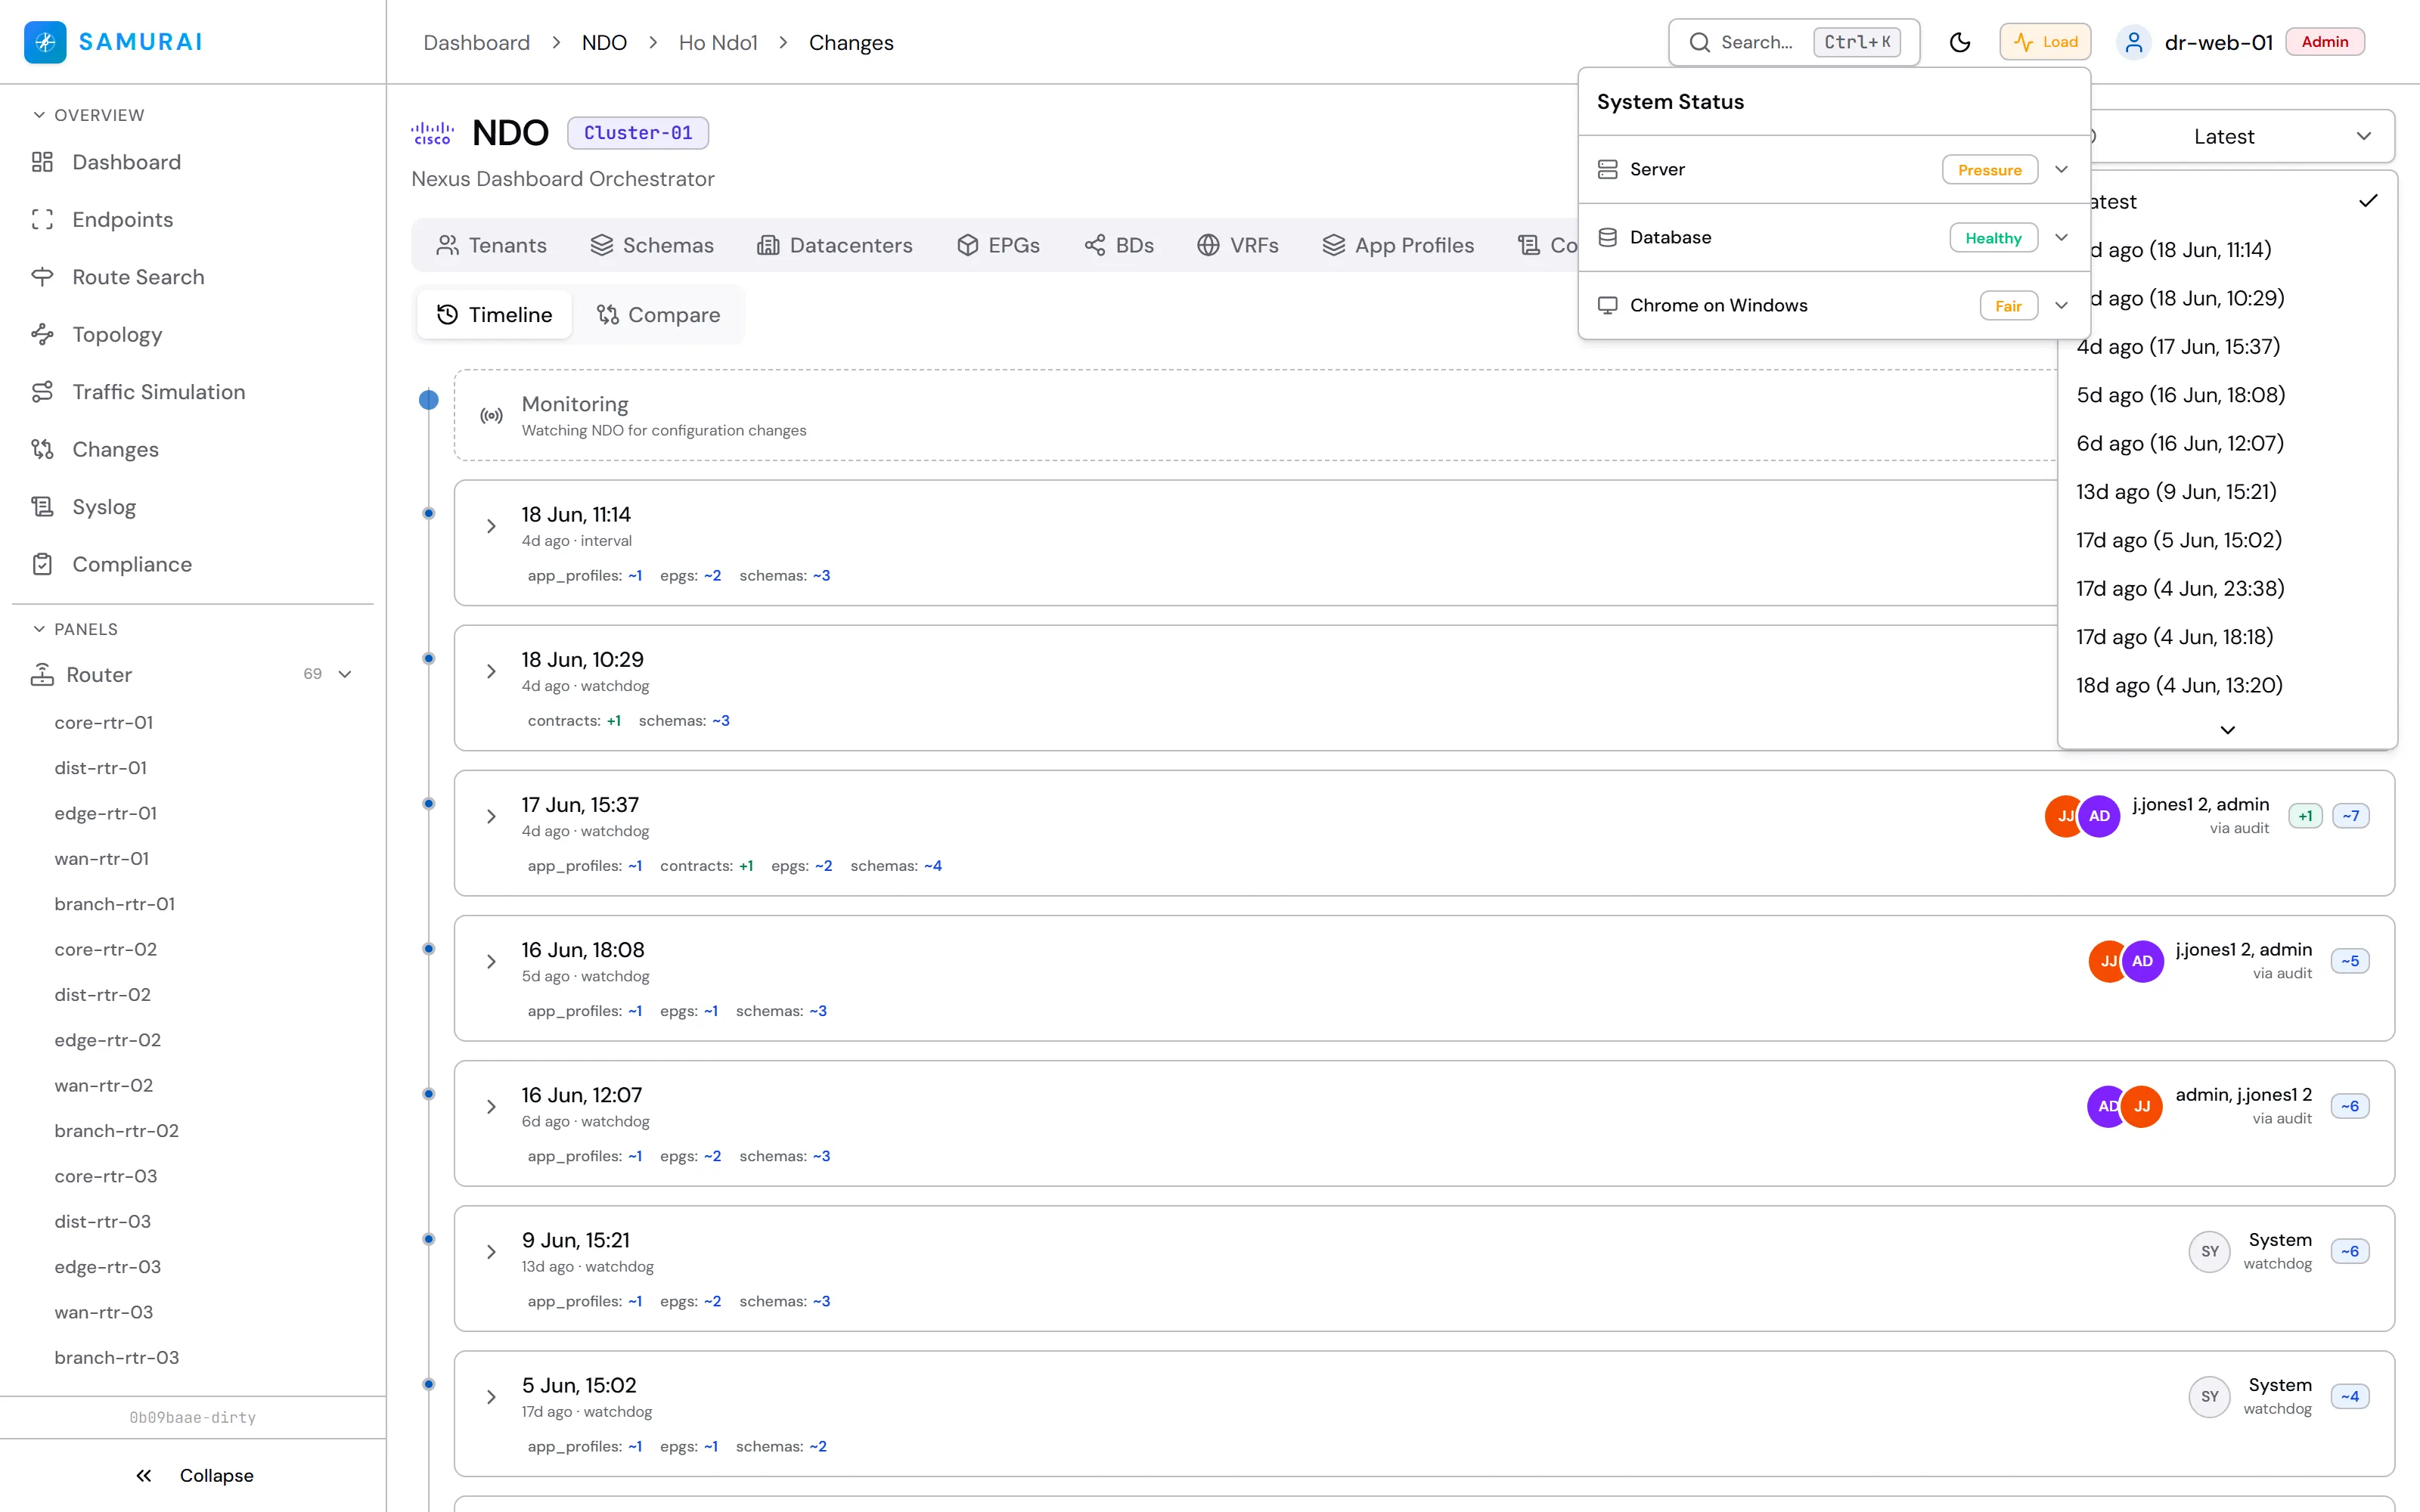2420x1512 pixels.
Task: Open the VRFs tab
Action: point(1238,245)
